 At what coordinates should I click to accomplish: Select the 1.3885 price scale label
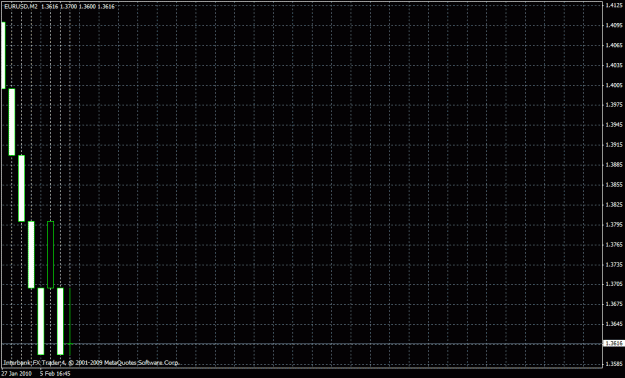pos(614,165)
